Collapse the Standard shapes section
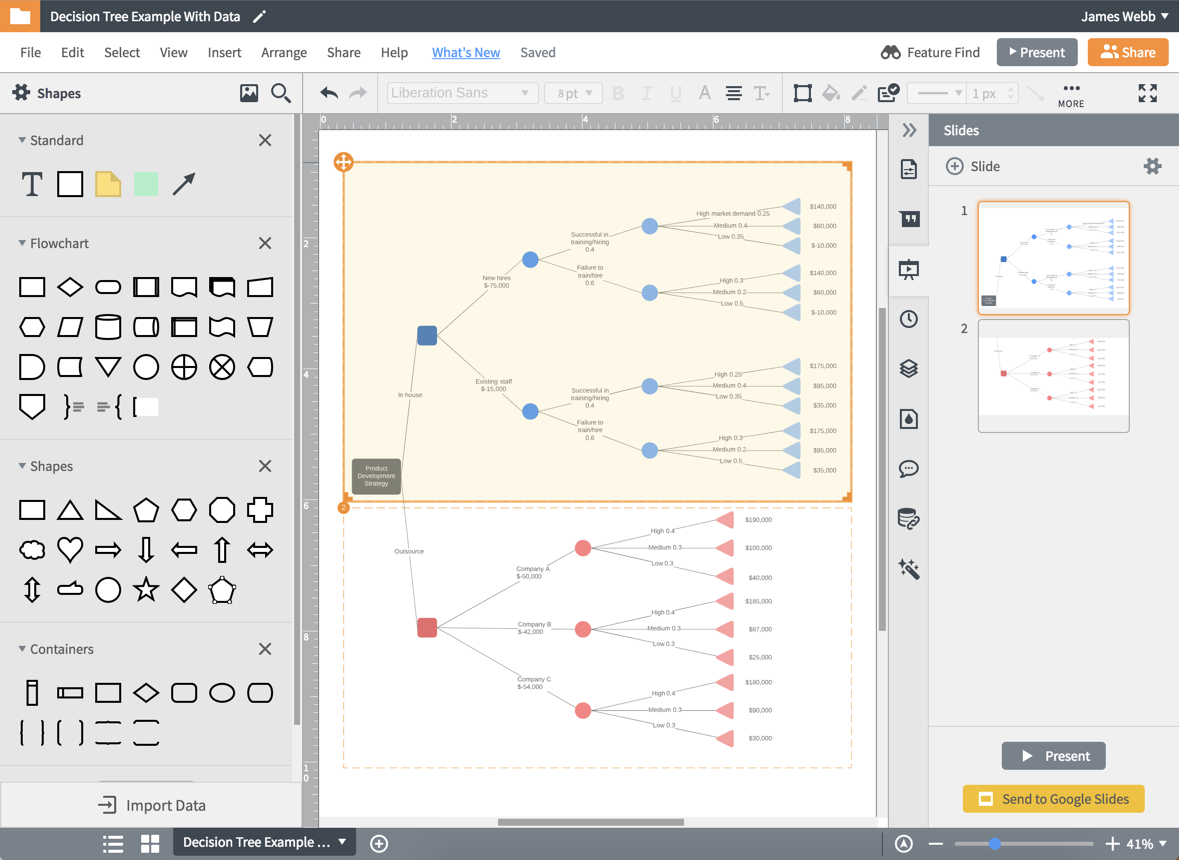 click(23, 140)
